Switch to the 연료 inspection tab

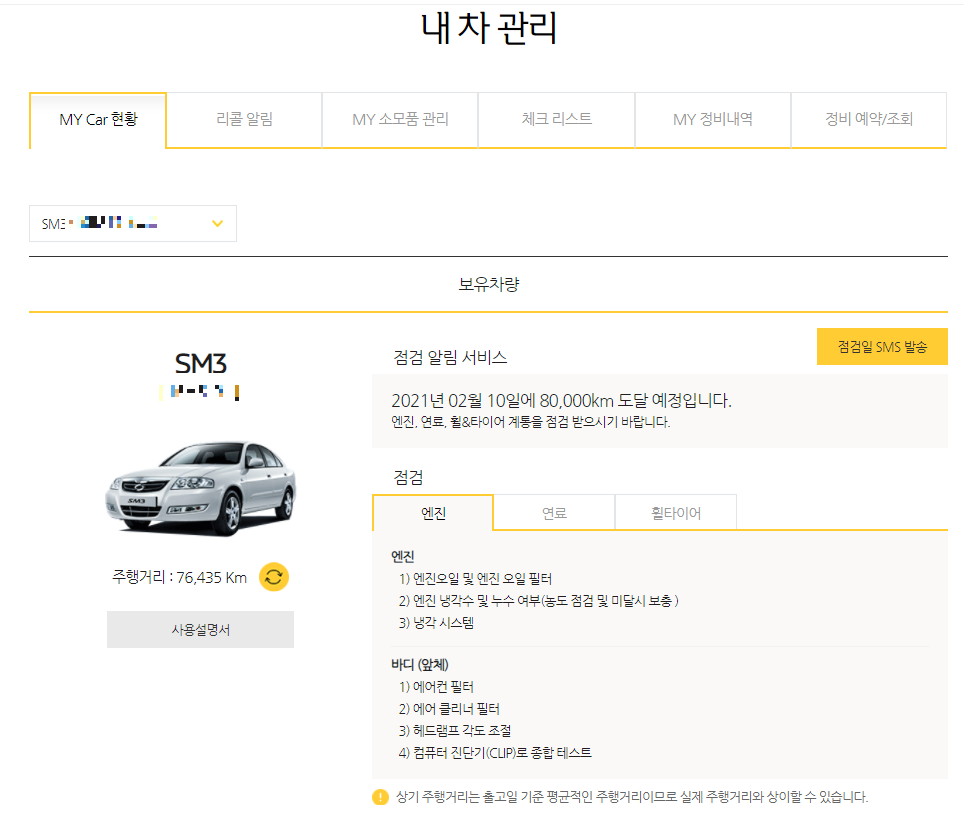click(554, 513)
